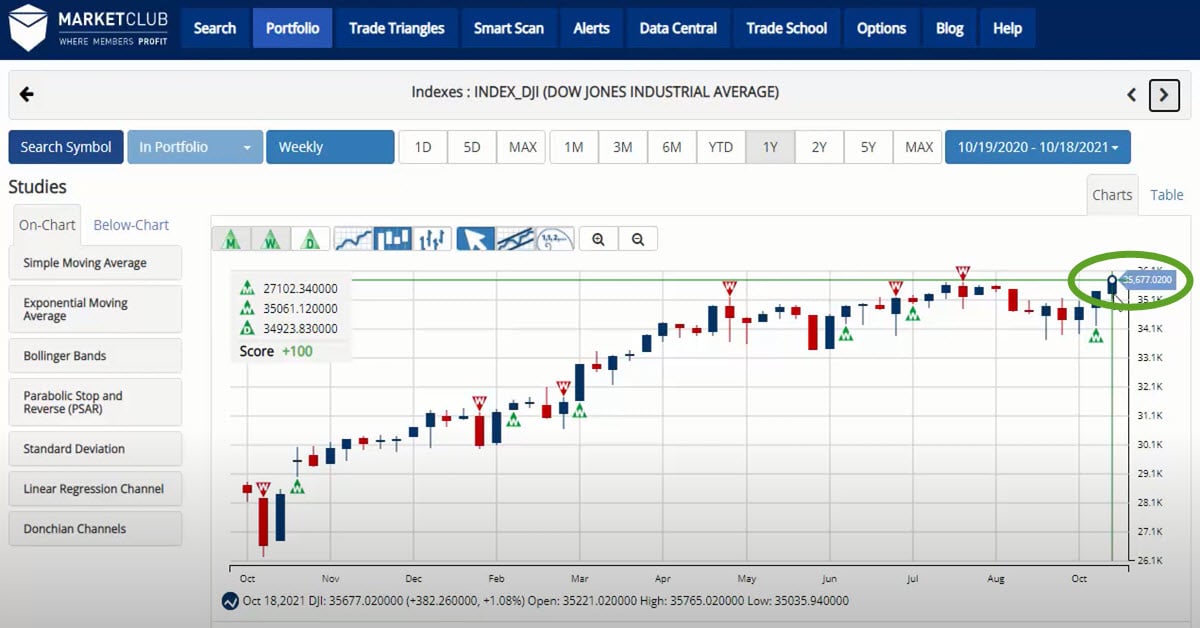Switch to candlestick chart style

pyautogui.click(x=393, y=238)
